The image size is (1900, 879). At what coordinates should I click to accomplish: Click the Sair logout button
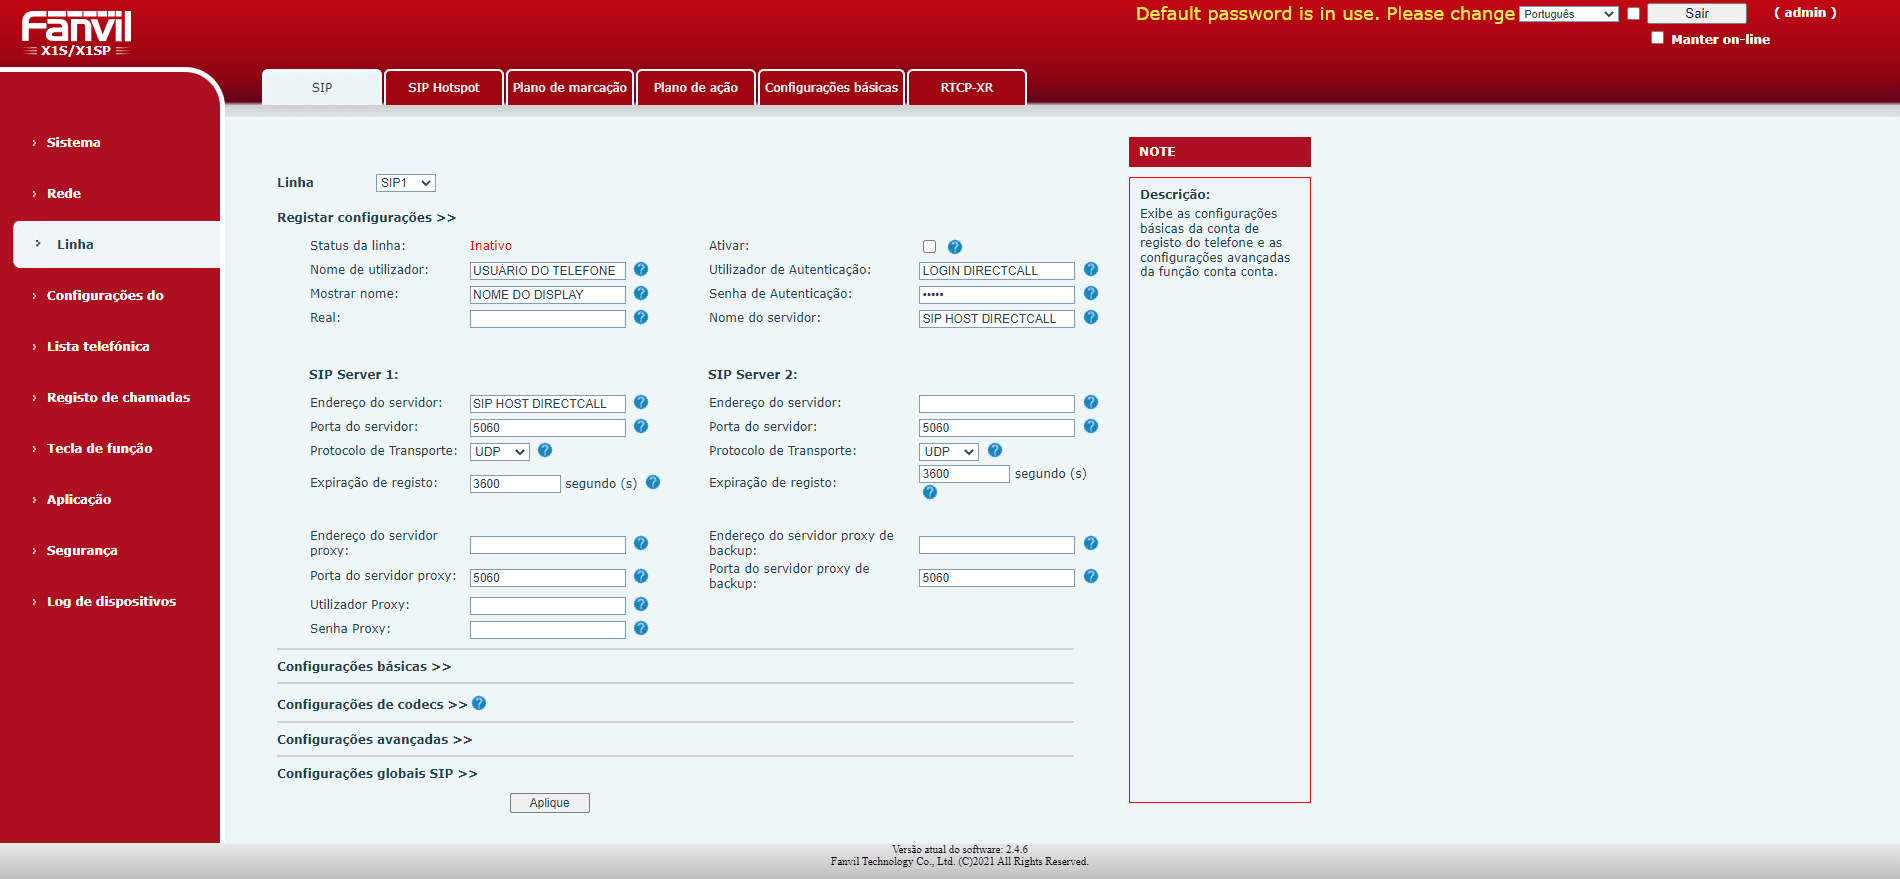[1697, 14]
